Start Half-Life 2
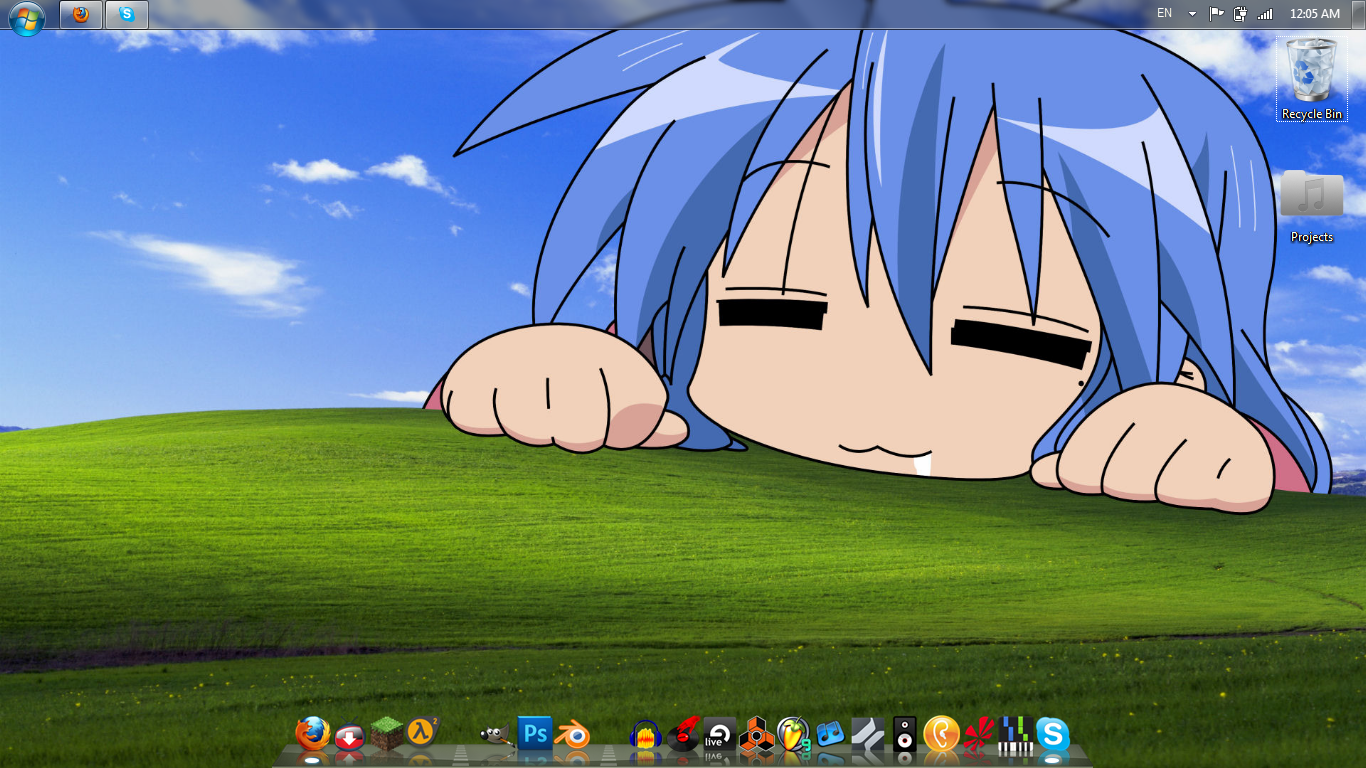The width and height of the screenshot is (1366, 768). [x=422, y=735]
